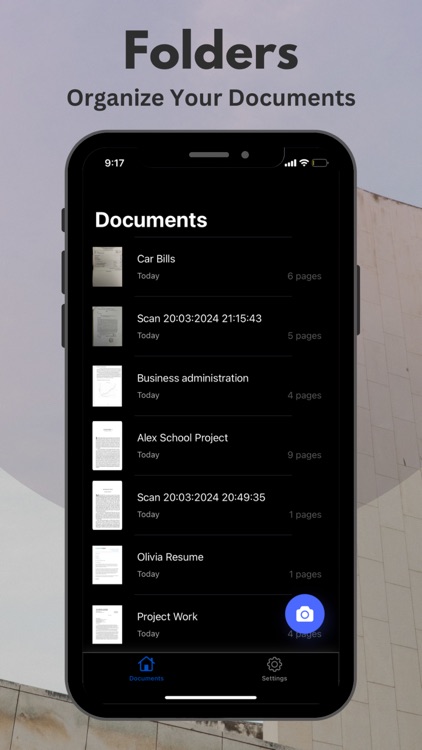Click the 9 pages count
The width and height of the screenshot is (422, 750).
[x=304, y=455]
